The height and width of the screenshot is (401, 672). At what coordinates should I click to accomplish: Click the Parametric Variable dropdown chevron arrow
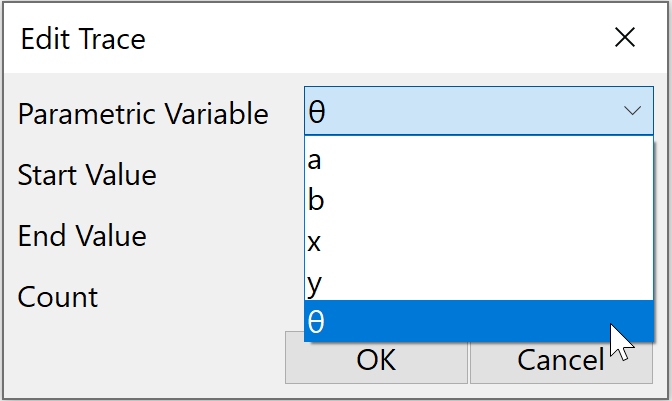(632, 111)
